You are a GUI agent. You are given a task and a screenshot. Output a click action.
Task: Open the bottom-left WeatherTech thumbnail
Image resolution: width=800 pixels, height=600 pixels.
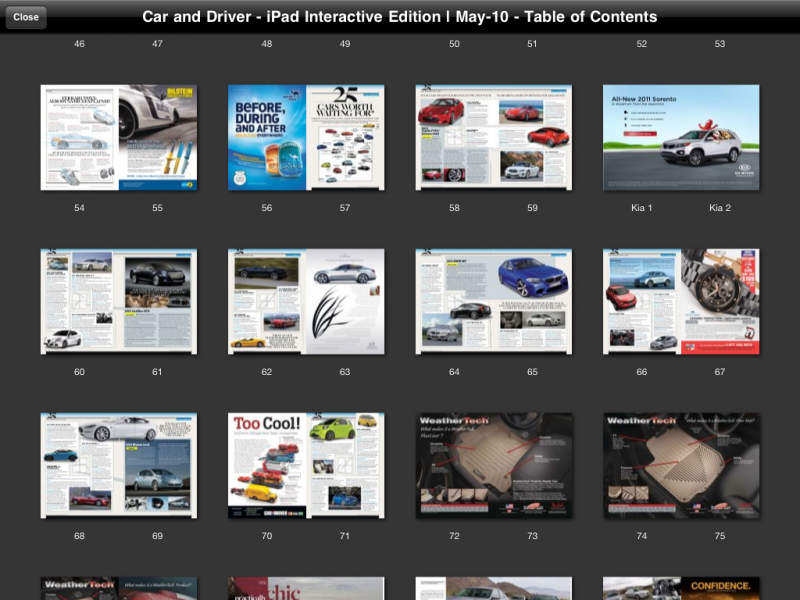tap(118, 588)
